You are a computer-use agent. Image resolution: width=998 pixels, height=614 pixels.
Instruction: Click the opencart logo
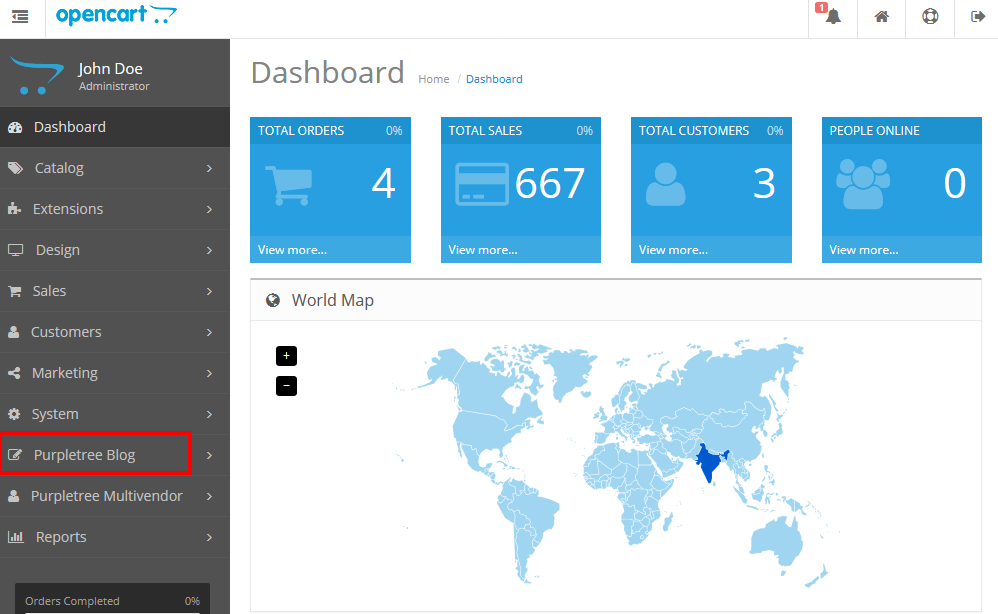tap(116, 15)
